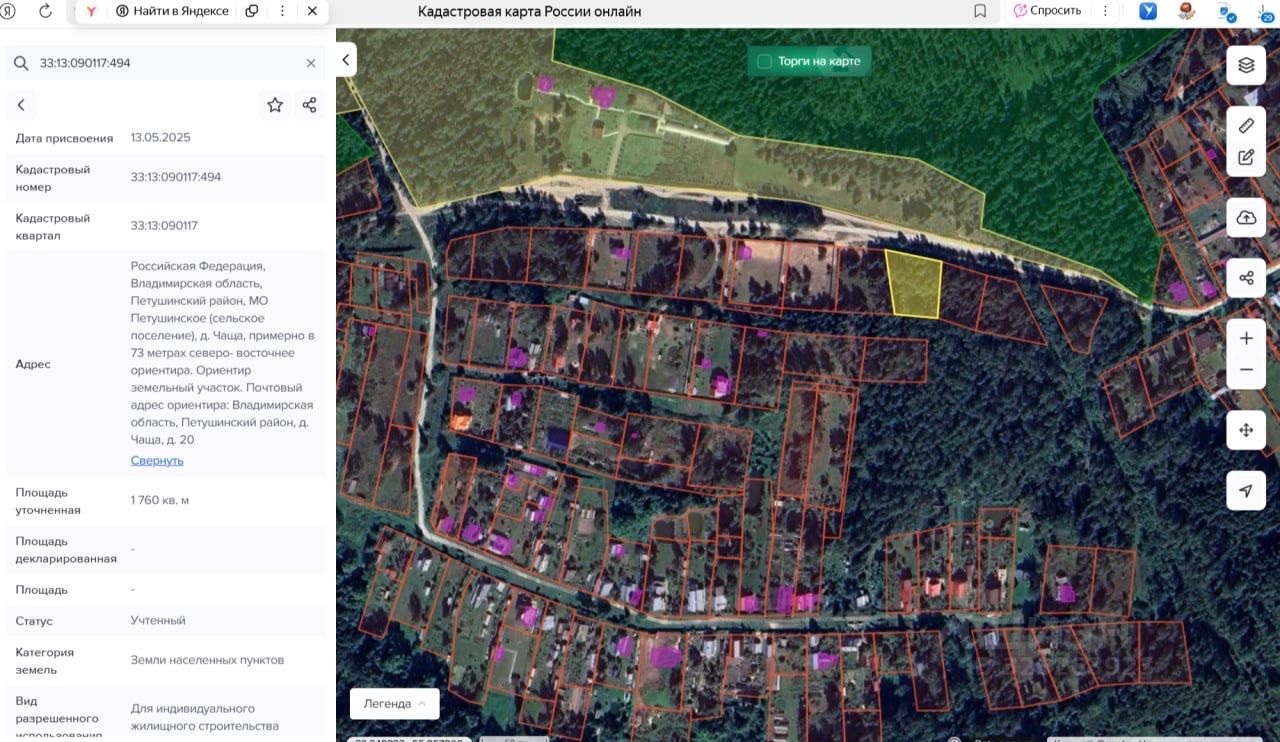
Task: Bookmark this page
Action: click(980, 11)
